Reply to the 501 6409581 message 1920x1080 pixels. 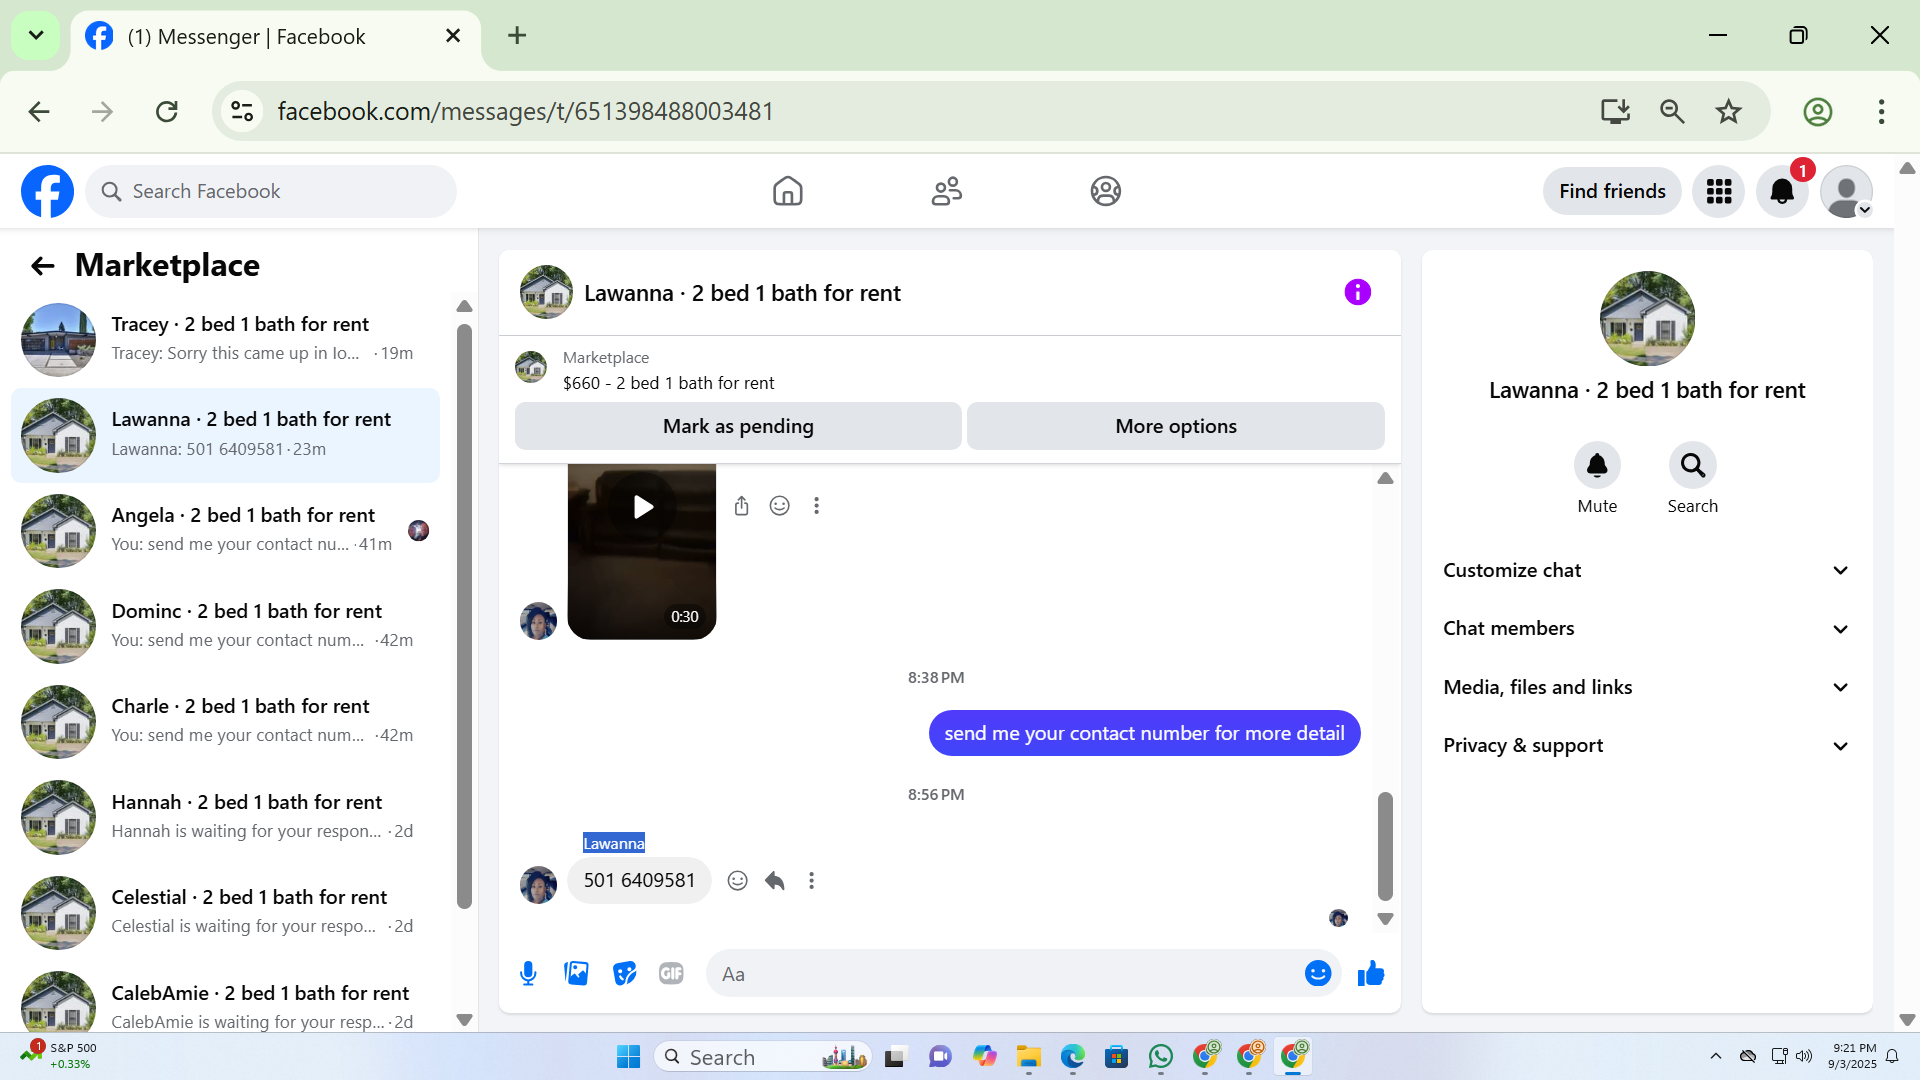pyautogui.click(x=774, y=881)
